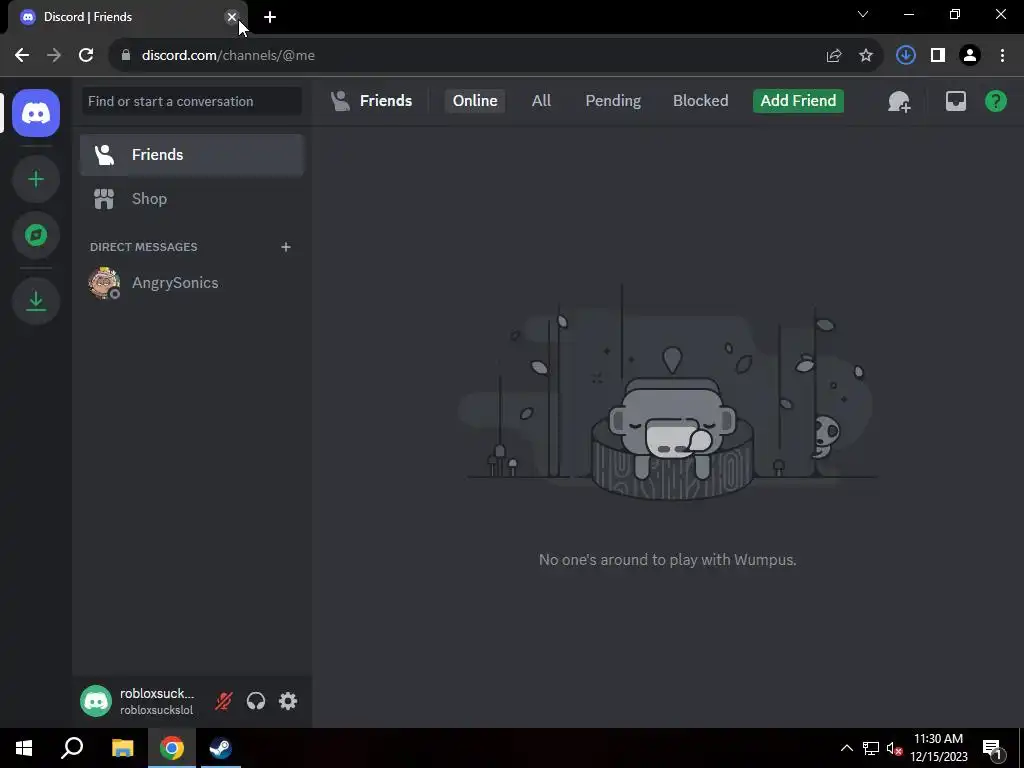
Task: Open User Settings gear
Action: [x=288, y=701]
